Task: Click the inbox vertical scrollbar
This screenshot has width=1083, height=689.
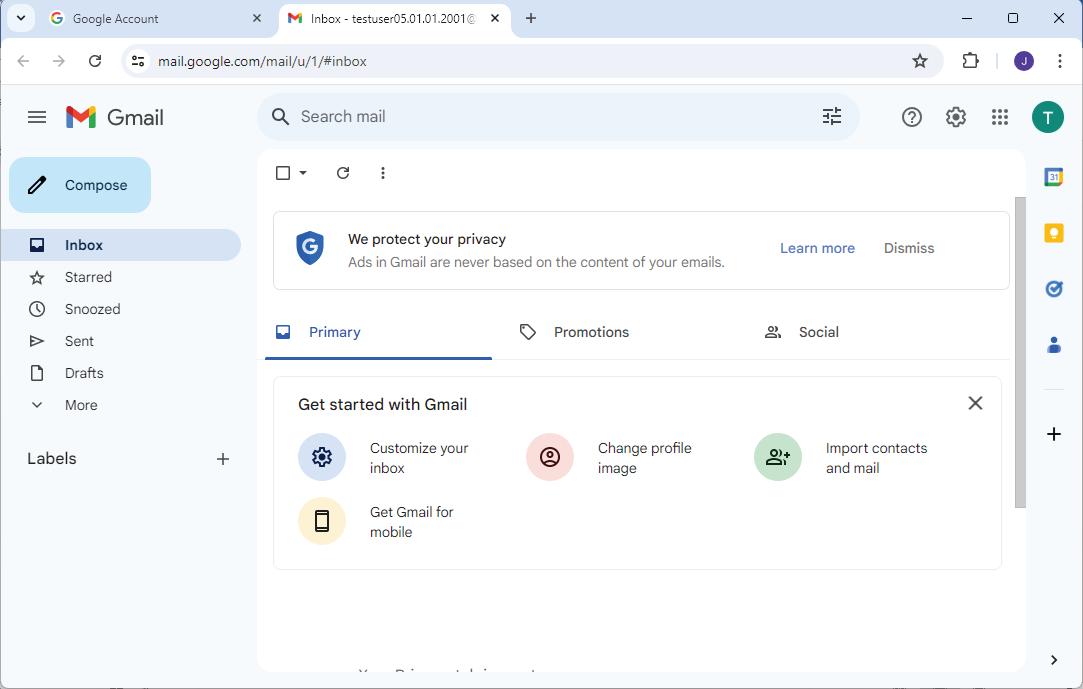Action: (x=1020, y=352)
